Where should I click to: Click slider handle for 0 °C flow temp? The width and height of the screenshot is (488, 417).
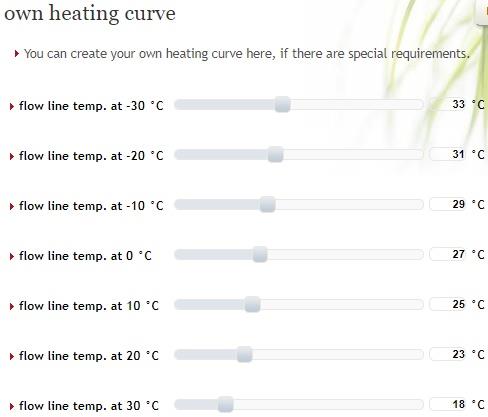click(260, 255)
